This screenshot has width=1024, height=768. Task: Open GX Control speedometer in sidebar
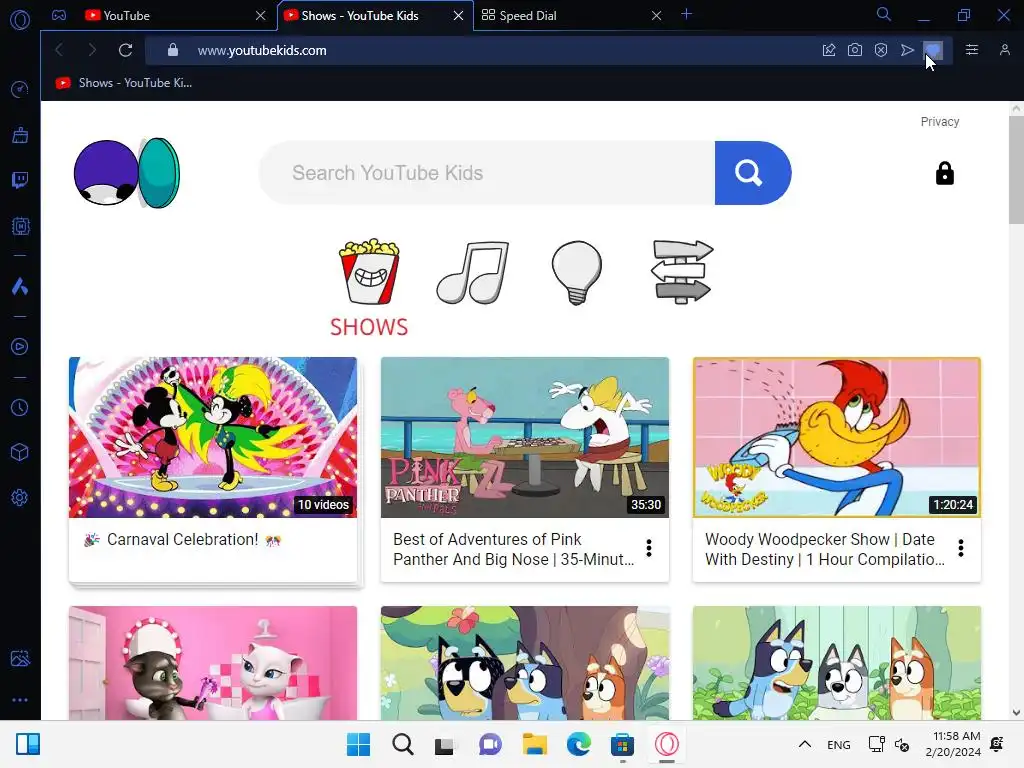20,89
